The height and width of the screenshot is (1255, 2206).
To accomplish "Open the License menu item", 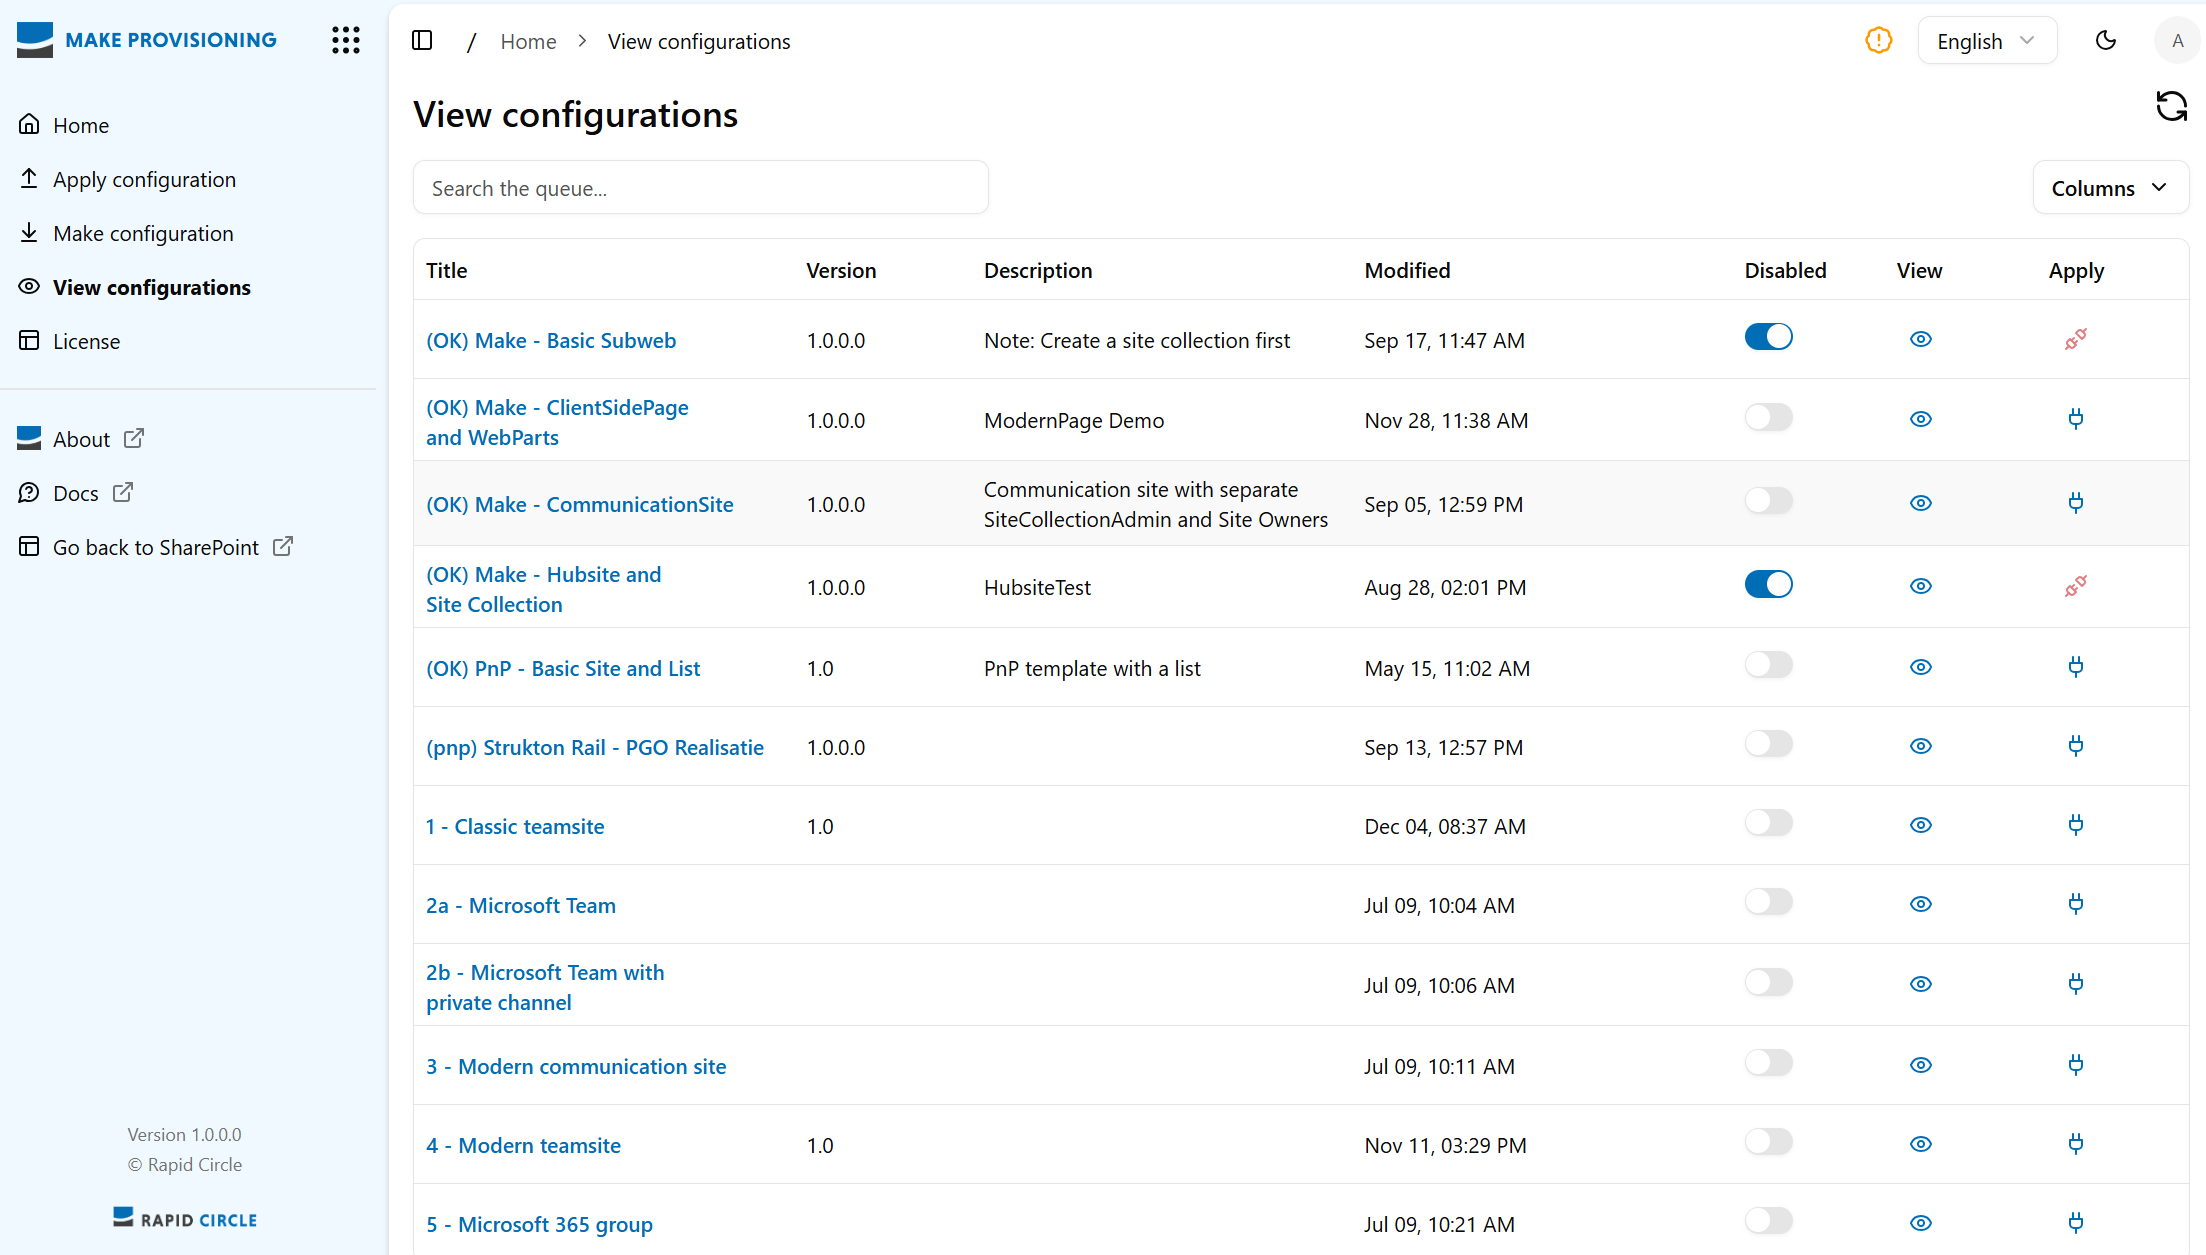I will pos(86,342).
